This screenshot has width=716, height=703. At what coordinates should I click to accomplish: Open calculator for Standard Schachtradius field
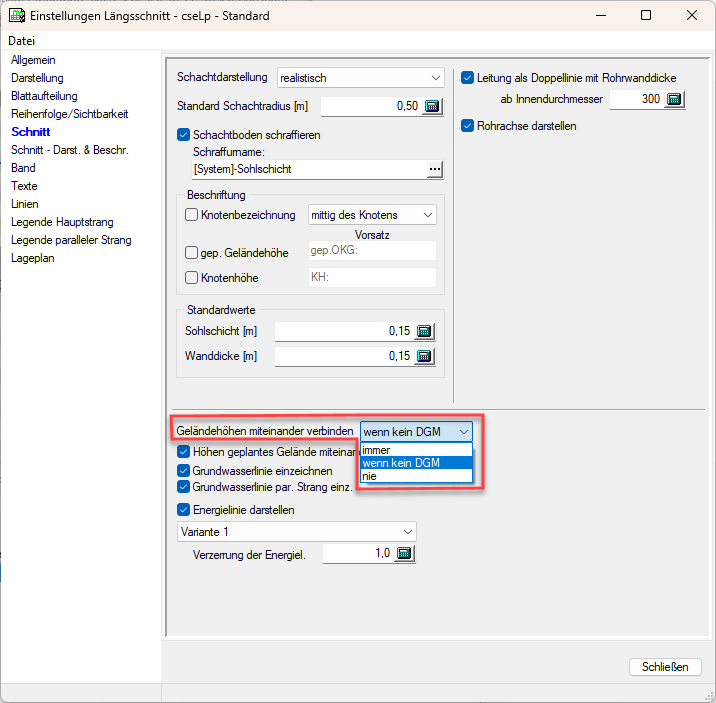point(433,107)
